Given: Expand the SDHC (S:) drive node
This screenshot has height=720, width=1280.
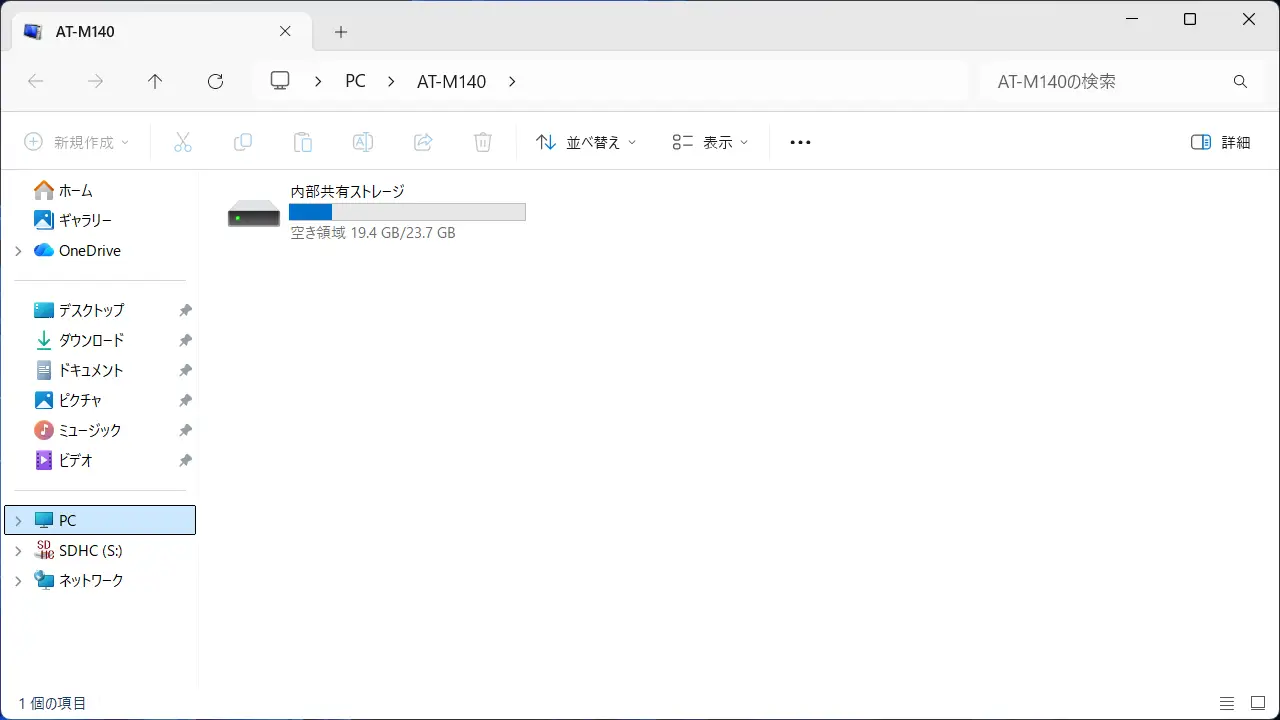Looking at the screenshot, I should 18,551.
